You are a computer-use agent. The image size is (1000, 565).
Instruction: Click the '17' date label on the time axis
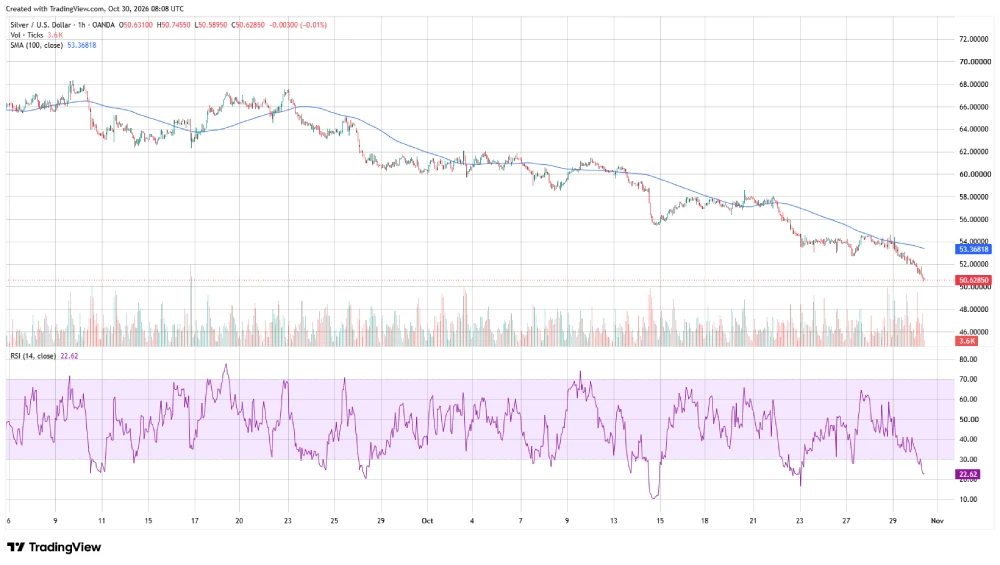195,521
